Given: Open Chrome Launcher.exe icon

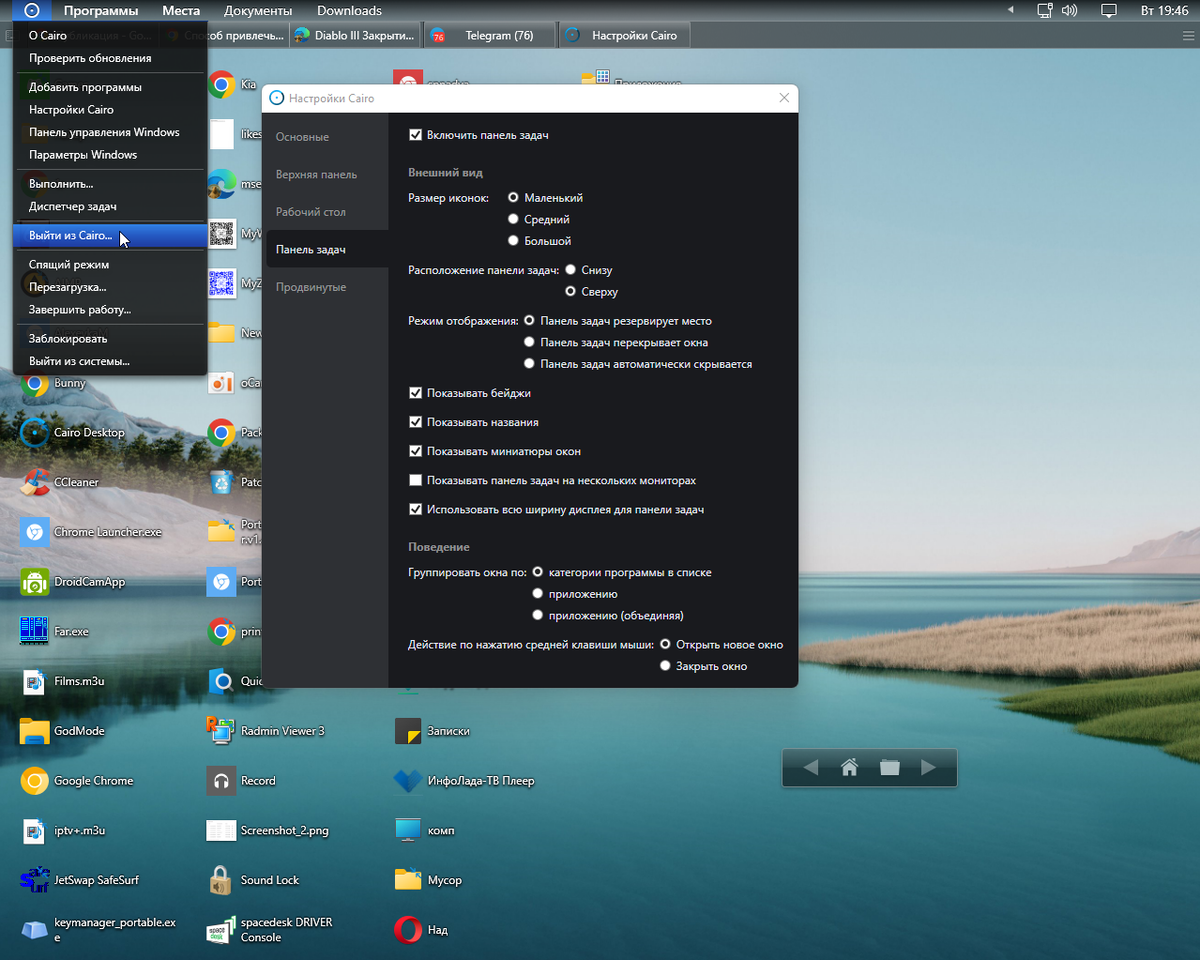Looking at the screenshot, I should coord(35,532).
